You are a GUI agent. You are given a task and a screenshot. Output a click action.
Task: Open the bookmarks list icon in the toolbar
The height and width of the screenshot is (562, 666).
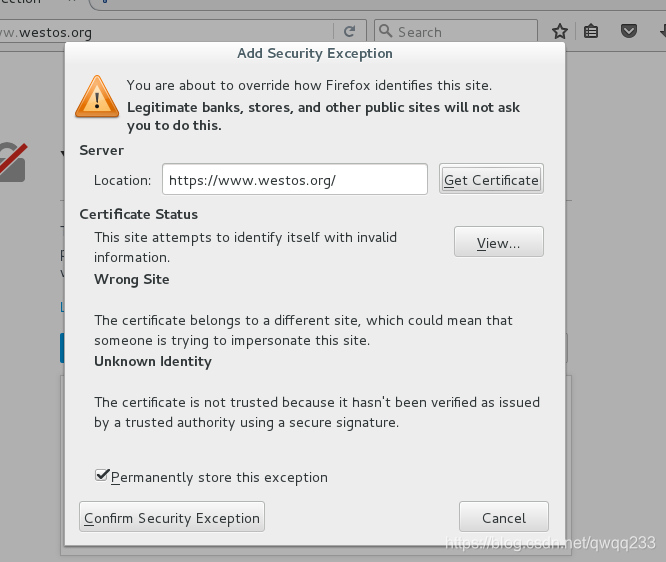(591, 31)
